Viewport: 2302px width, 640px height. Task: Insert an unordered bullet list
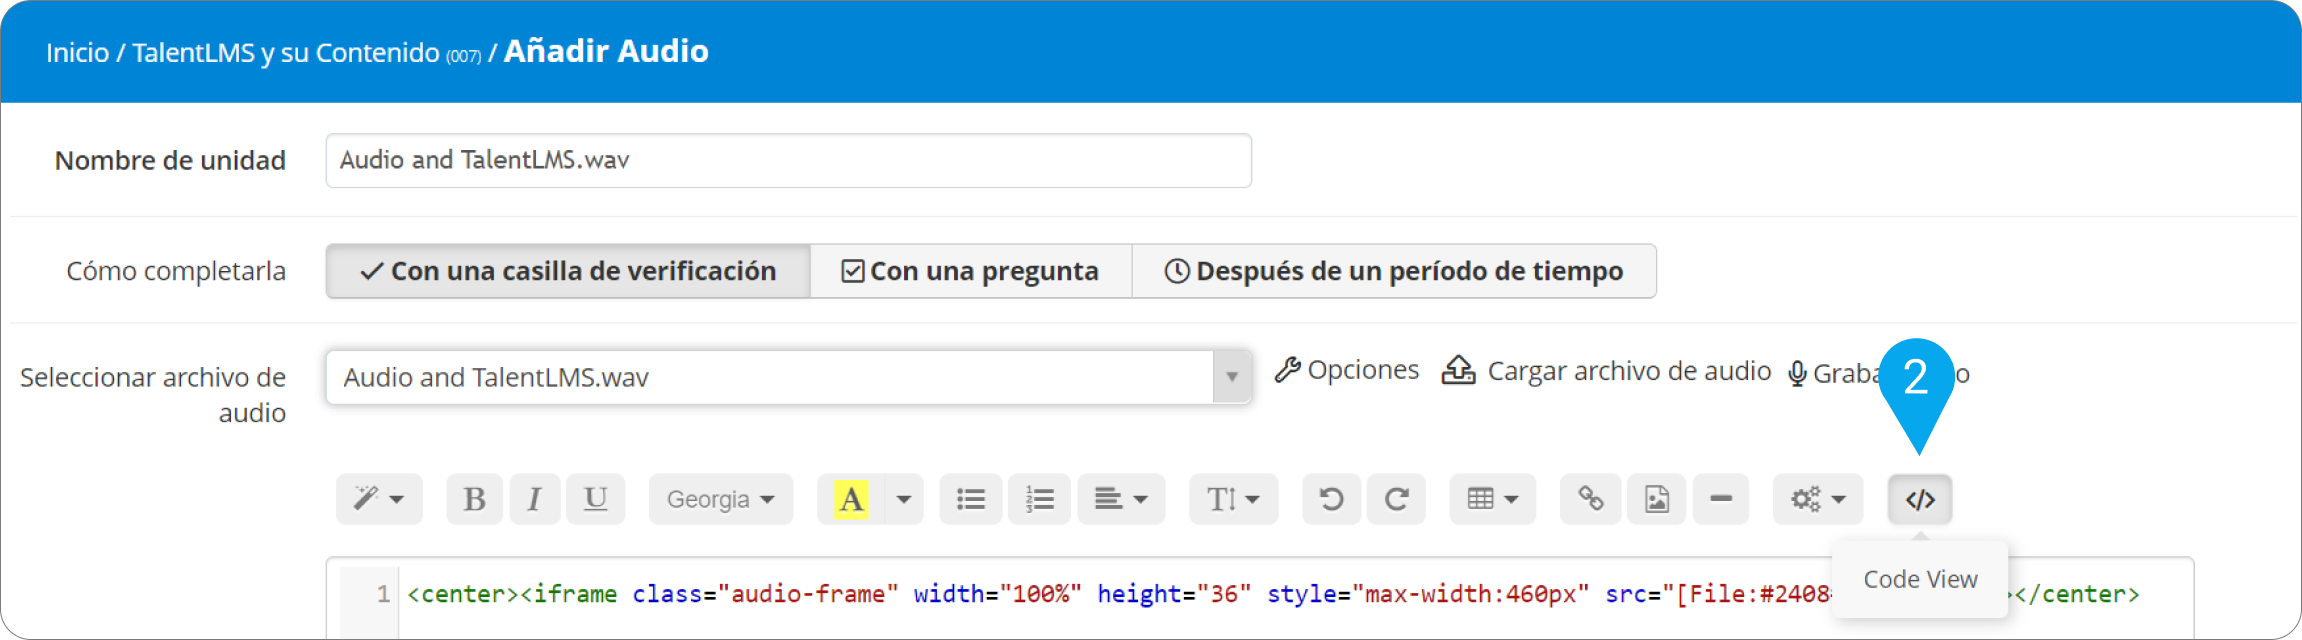[x=970, y=499]
